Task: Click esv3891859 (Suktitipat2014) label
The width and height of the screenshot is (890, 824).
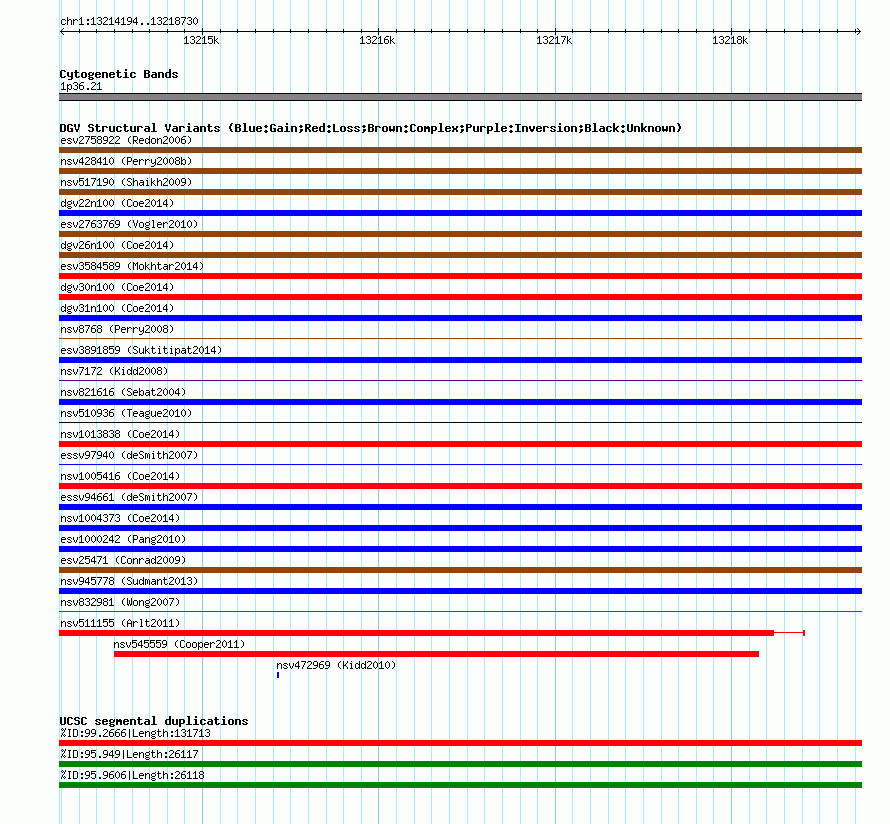Action: tap(141, 350)
